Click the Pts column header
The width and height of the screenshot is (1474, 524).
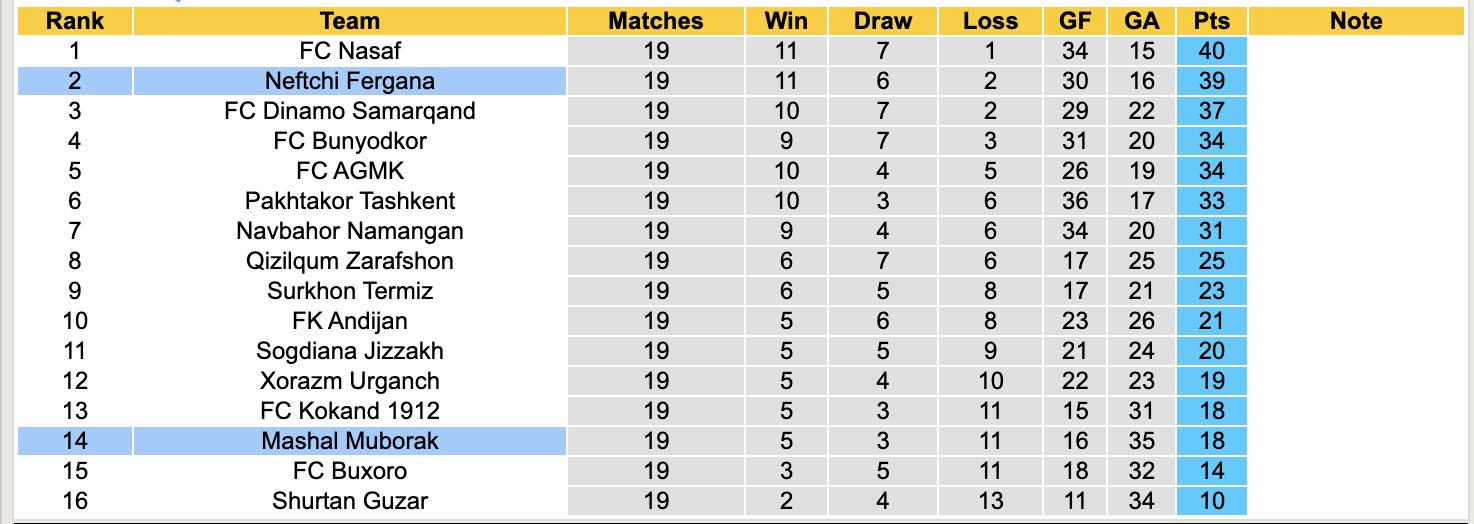1212,21
